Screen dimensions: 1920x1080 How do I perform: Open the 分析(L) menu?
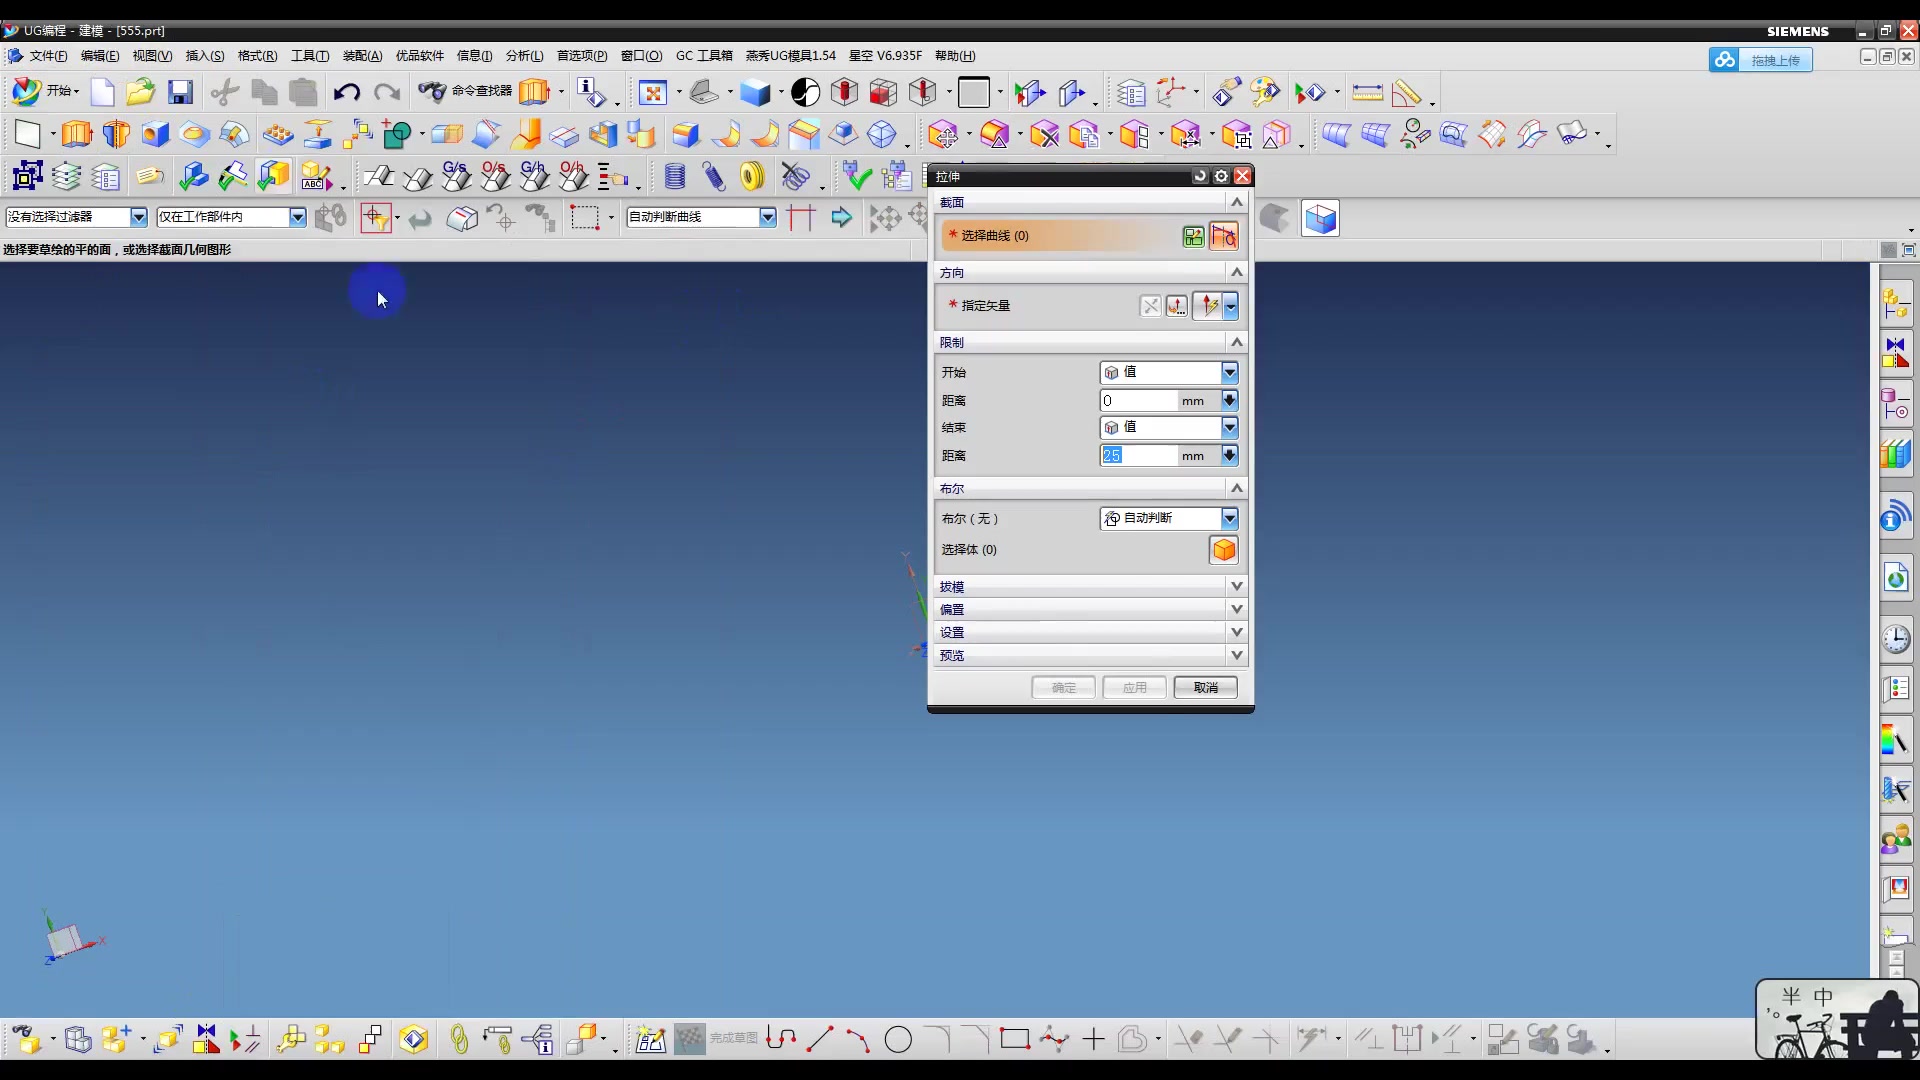click(x=524, y=56)
